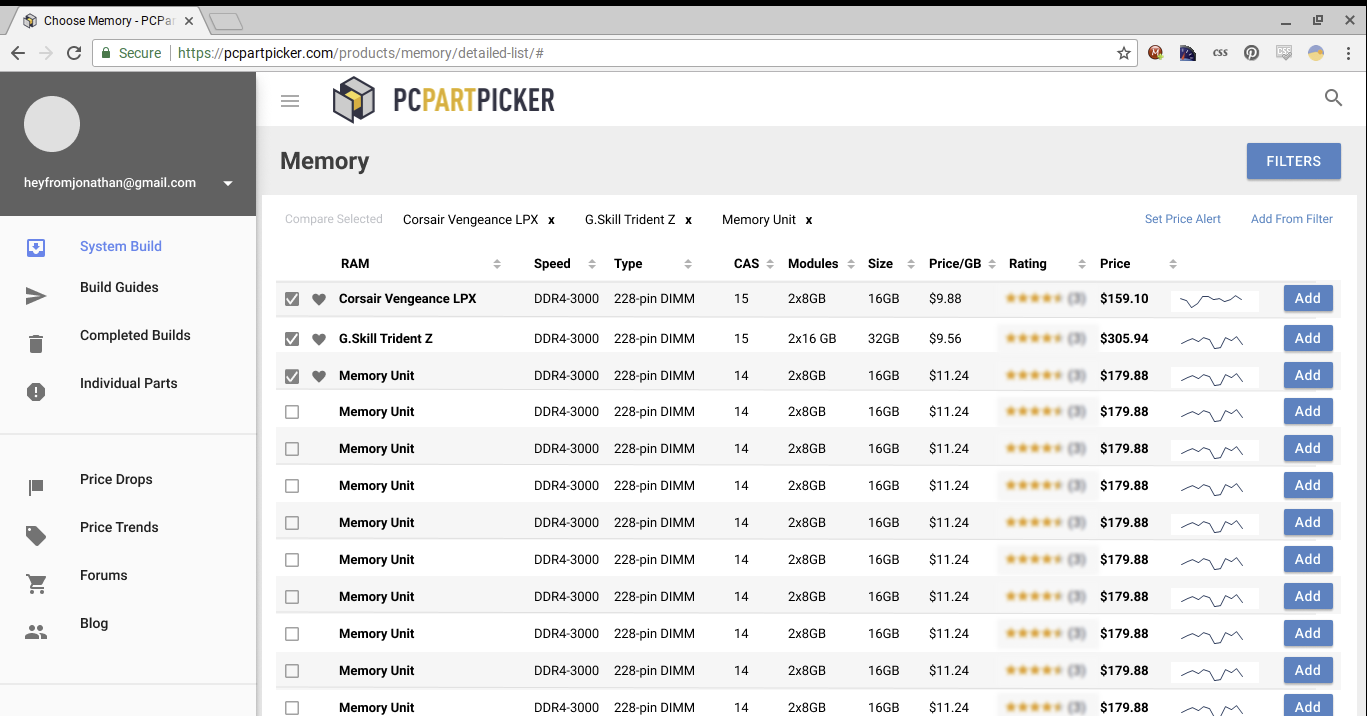
Task: Click Add From Filter link
Action: pyautogui.click(x=1292, y=220)
